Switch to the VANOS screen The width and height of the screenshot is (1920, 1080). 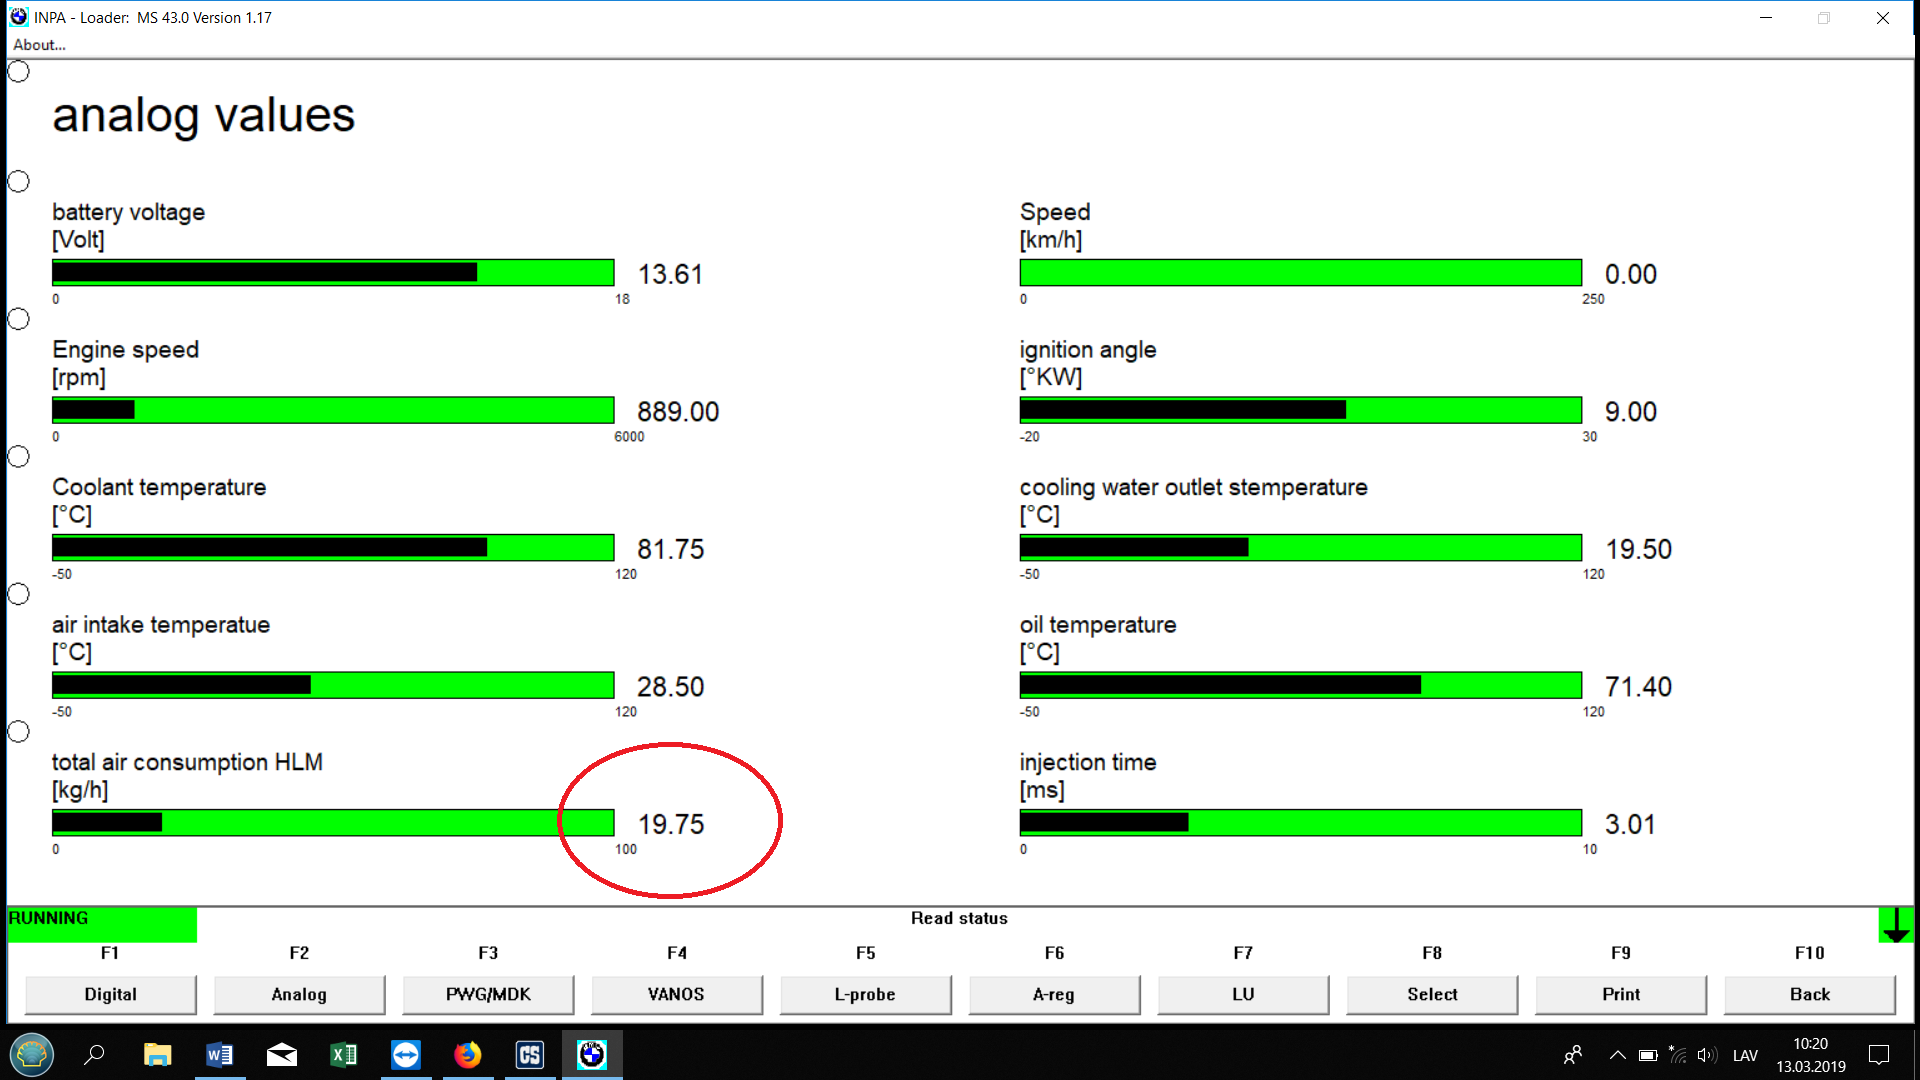tap(676, 994)
